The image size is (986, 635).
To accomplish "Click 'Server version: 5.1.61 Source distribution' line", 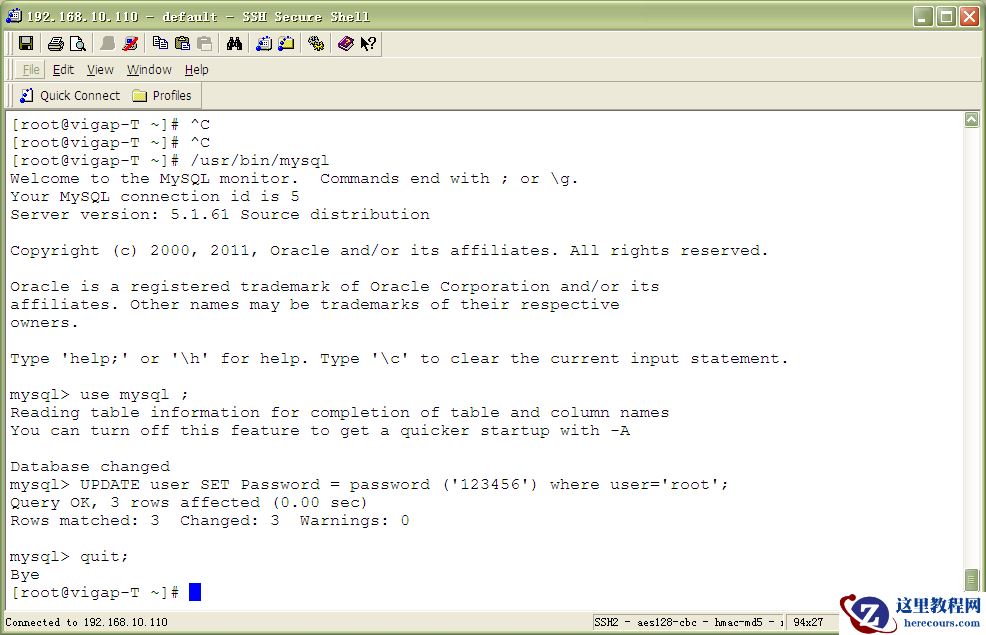I will [x=220, y=214].
